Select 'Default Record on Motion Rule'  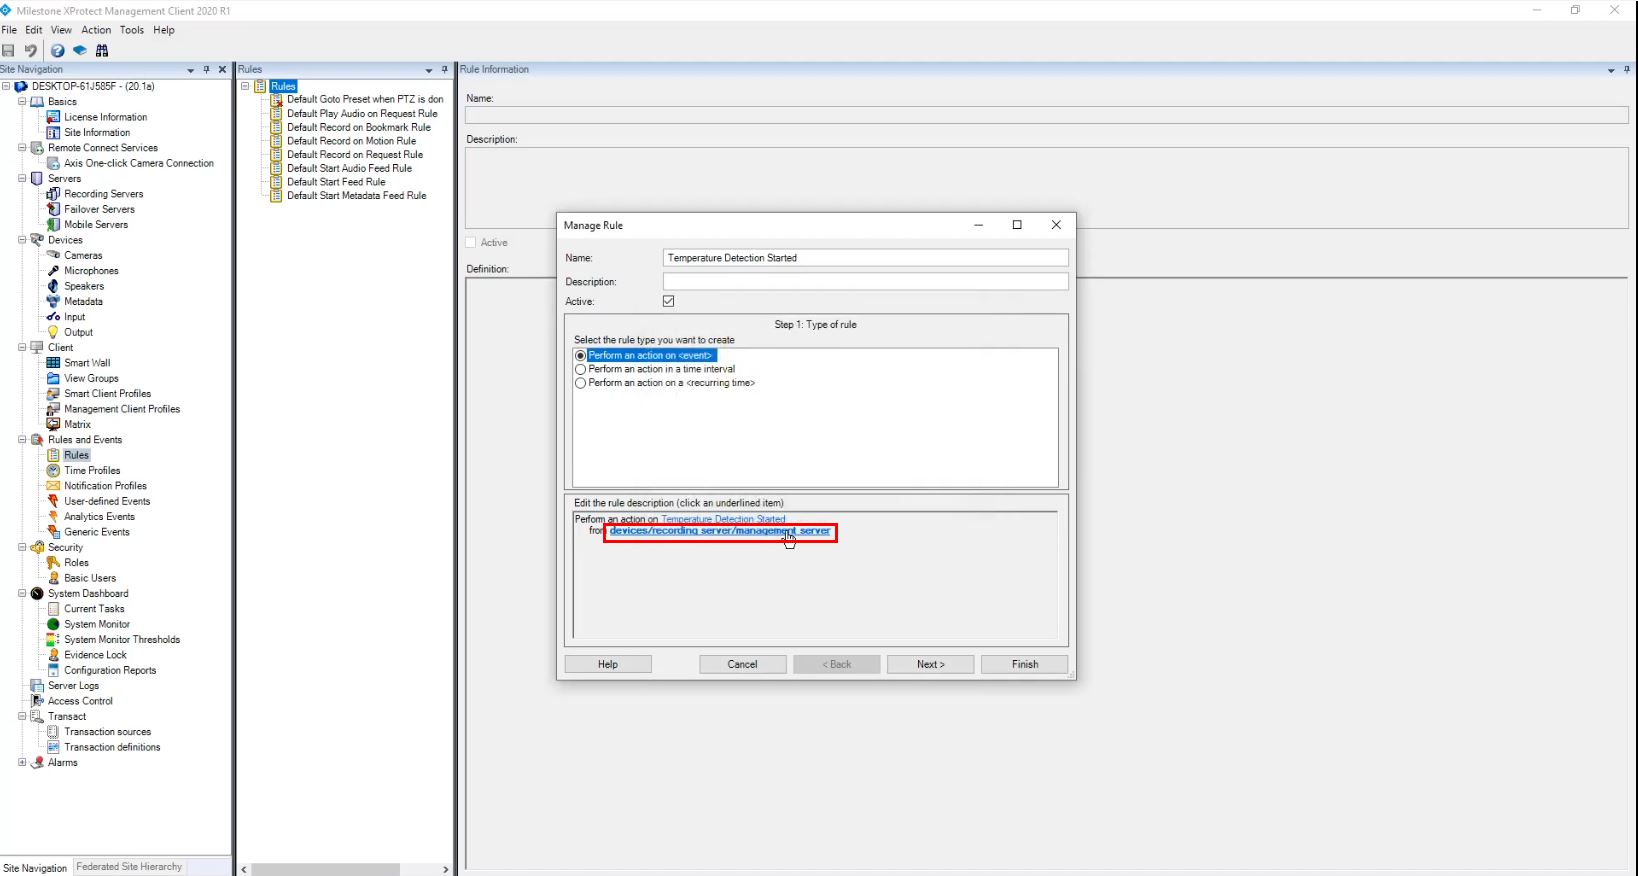[x=351, y=141]
